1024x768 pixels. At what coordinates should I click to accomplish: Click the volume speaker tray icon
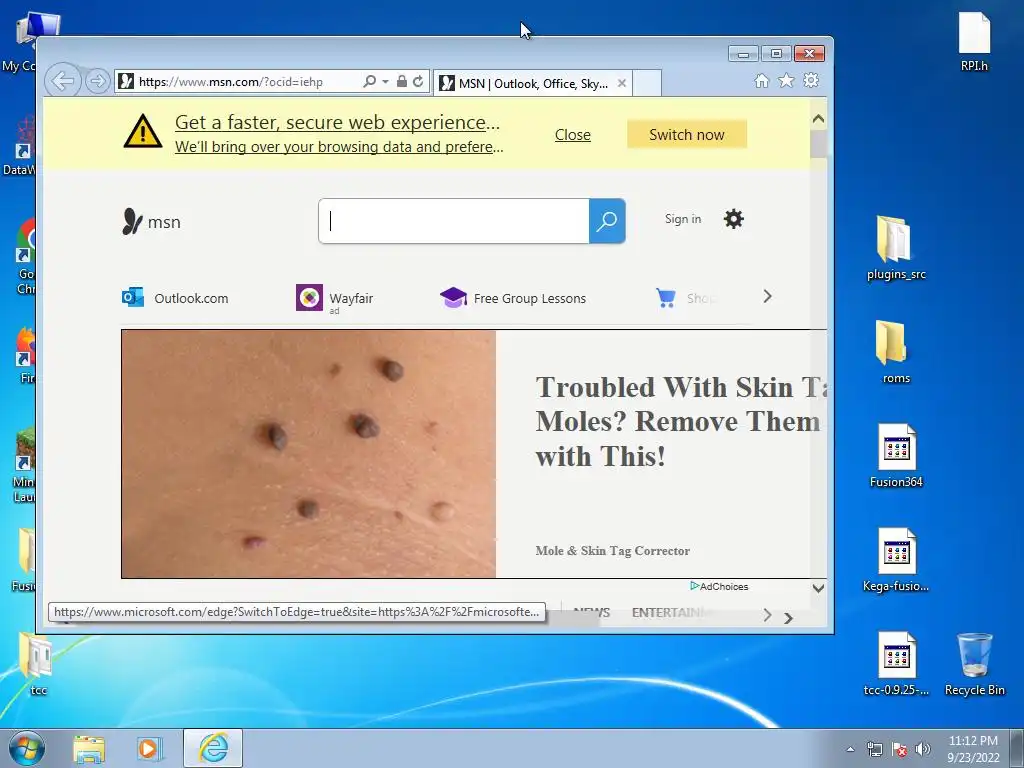click(923, 749)
